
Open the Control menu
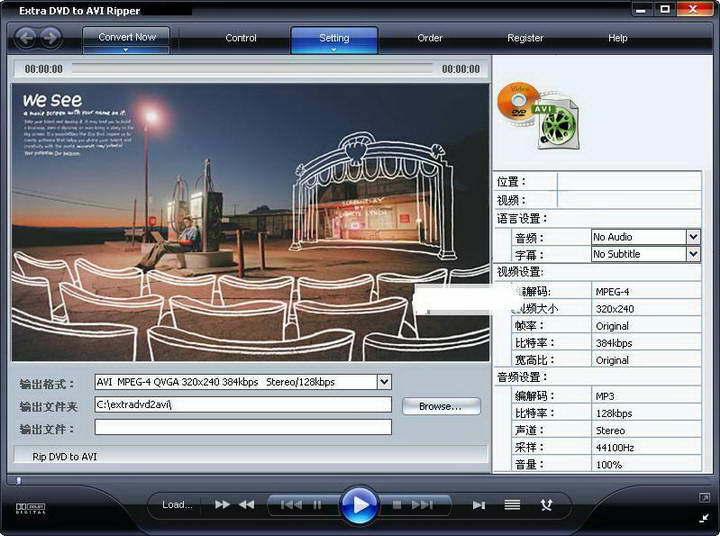pyautogui.click(x=241, y=38)
